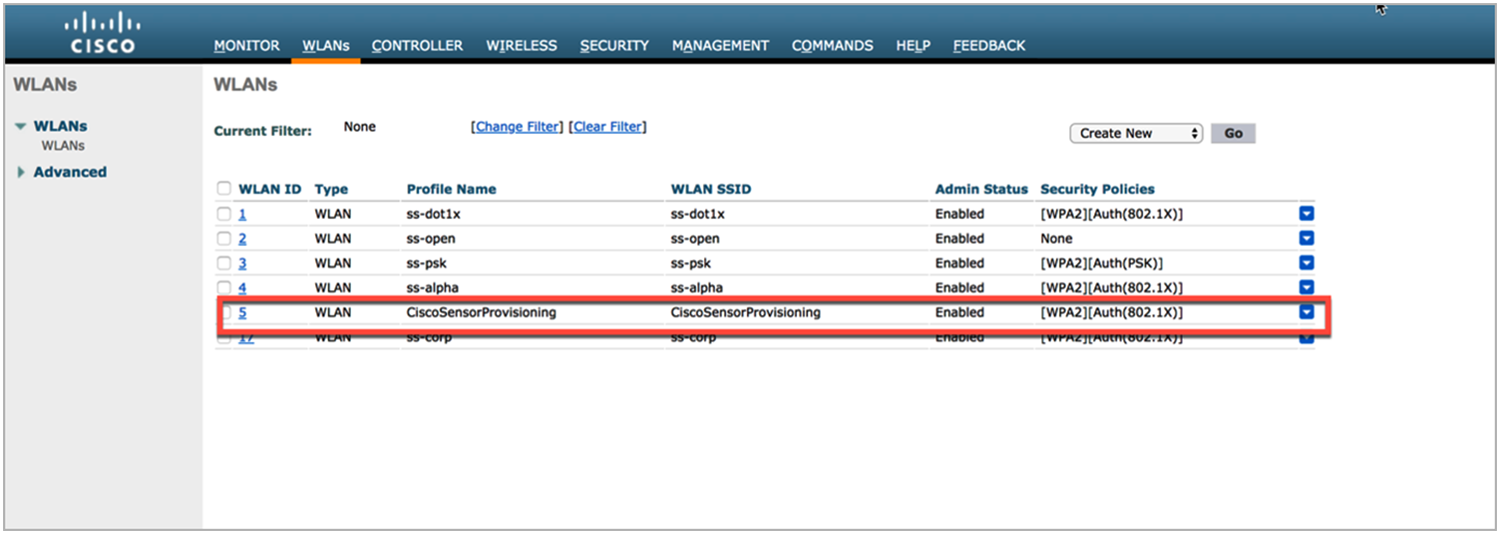Screen dimensions: 1500x534
Task: Open row menu for ss-dot1x WLAN
Action: (x=1306, y=214)
